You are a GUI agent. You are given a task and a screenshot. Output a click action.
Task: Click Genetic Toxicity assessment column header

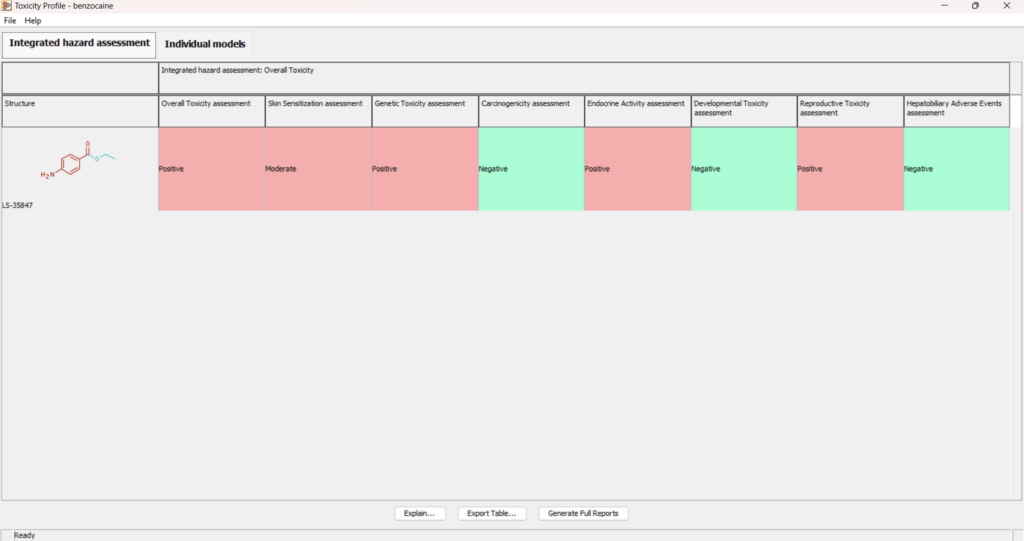coord(425,111)
